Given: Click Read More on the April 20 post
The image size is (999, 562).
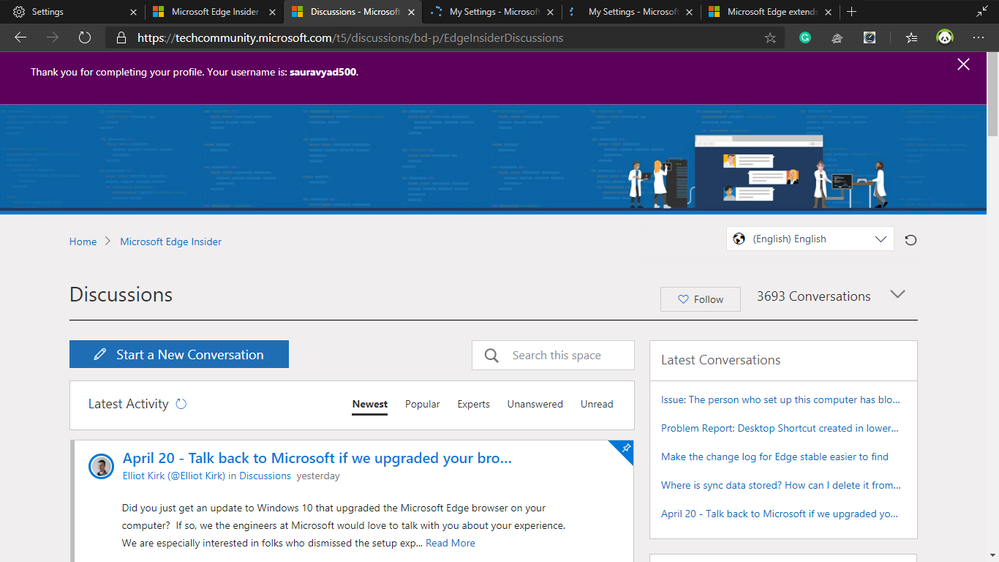Looking at the screenshot, I should click(450, 543).
